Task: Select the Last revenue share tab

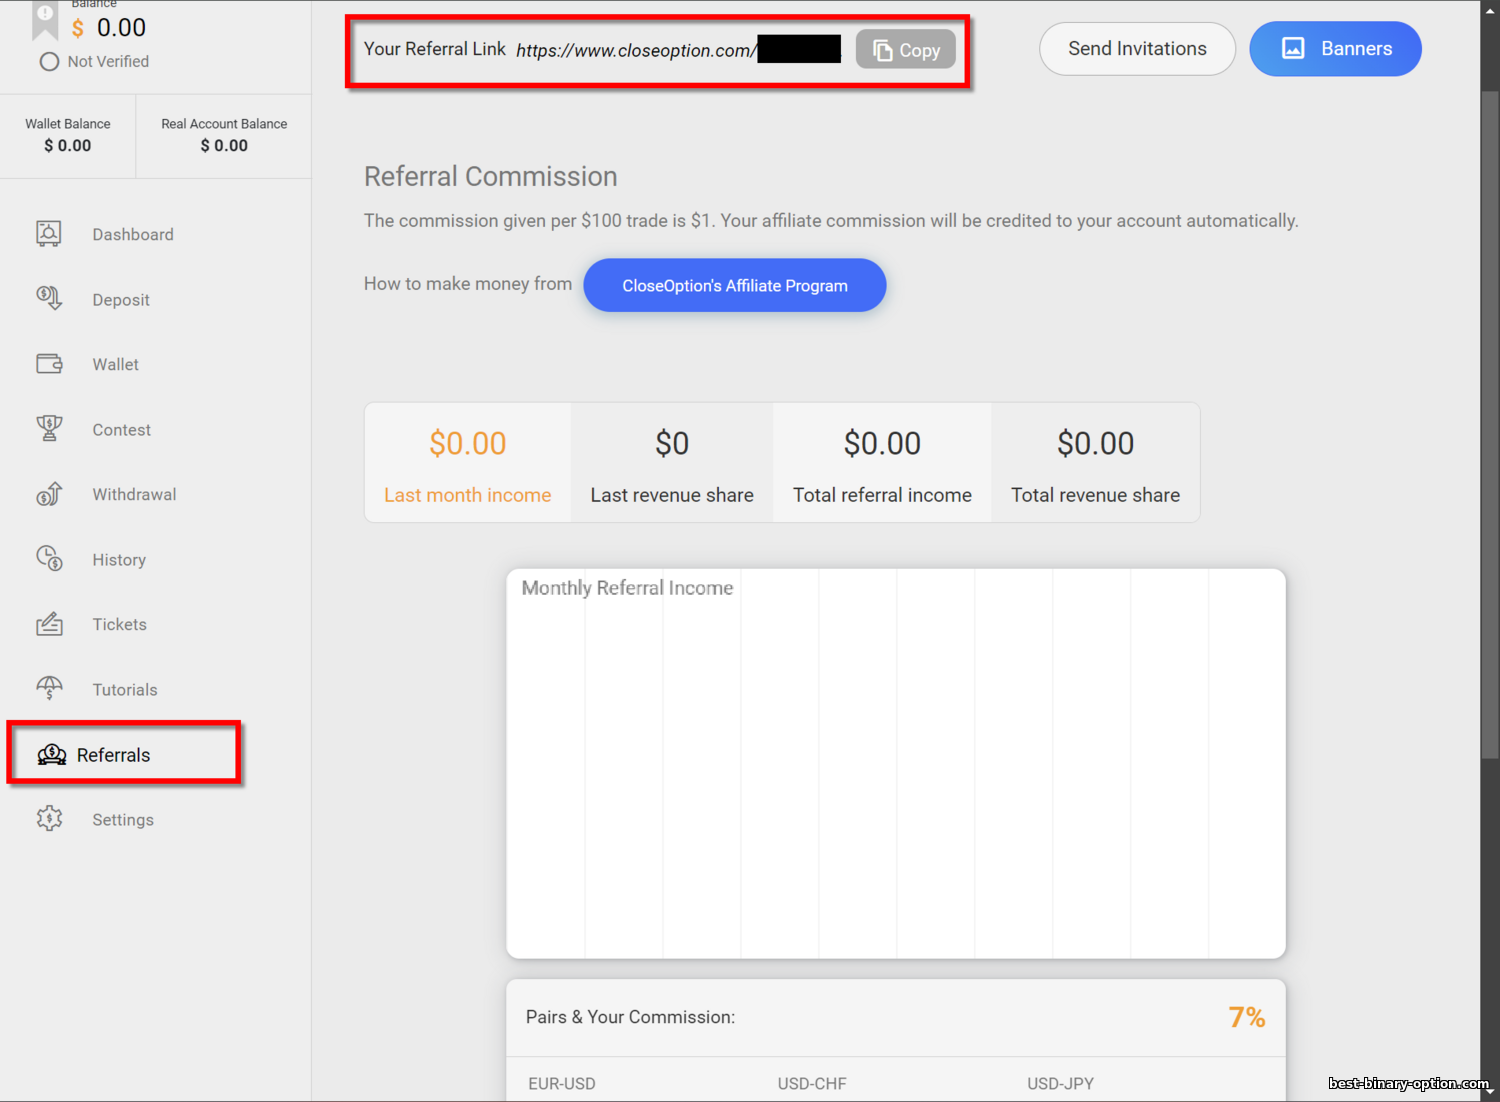Action: click(672, 463)
